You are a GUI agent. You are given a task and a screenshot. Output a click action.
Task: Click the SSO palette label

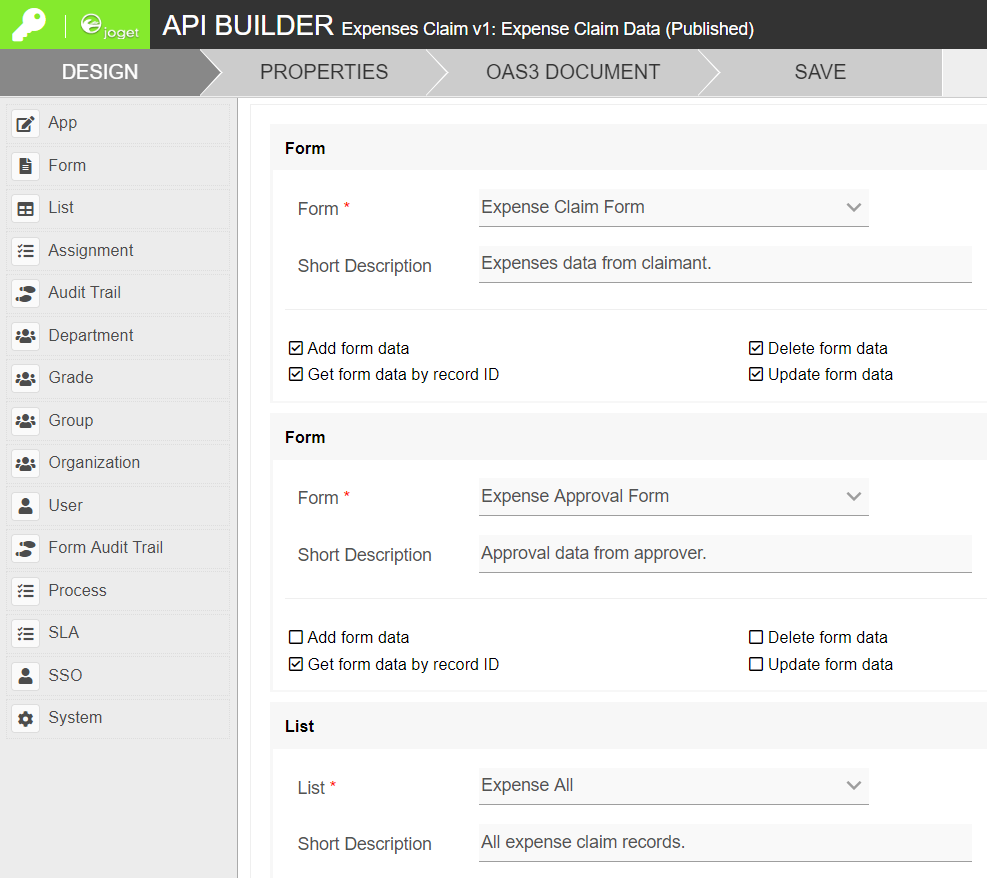pos(65,675)
